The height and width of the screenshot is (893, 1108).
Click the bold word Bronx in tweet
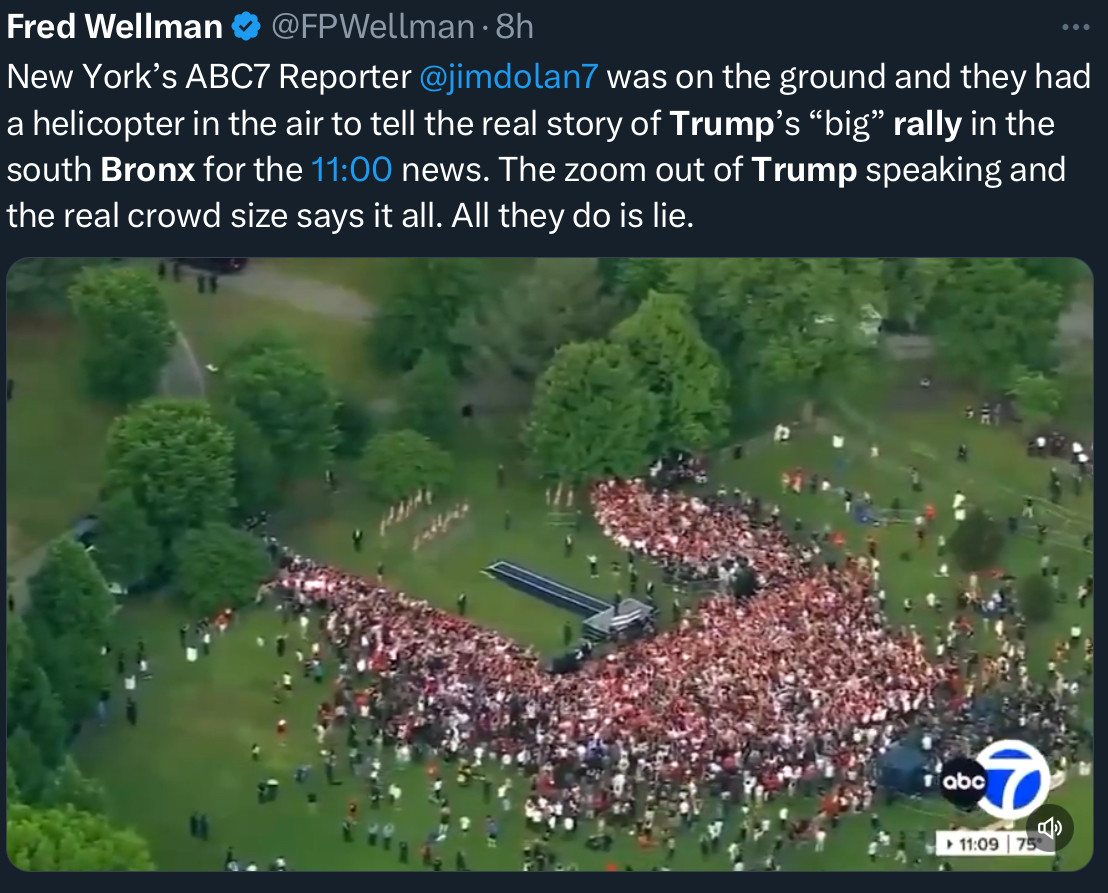148,170
